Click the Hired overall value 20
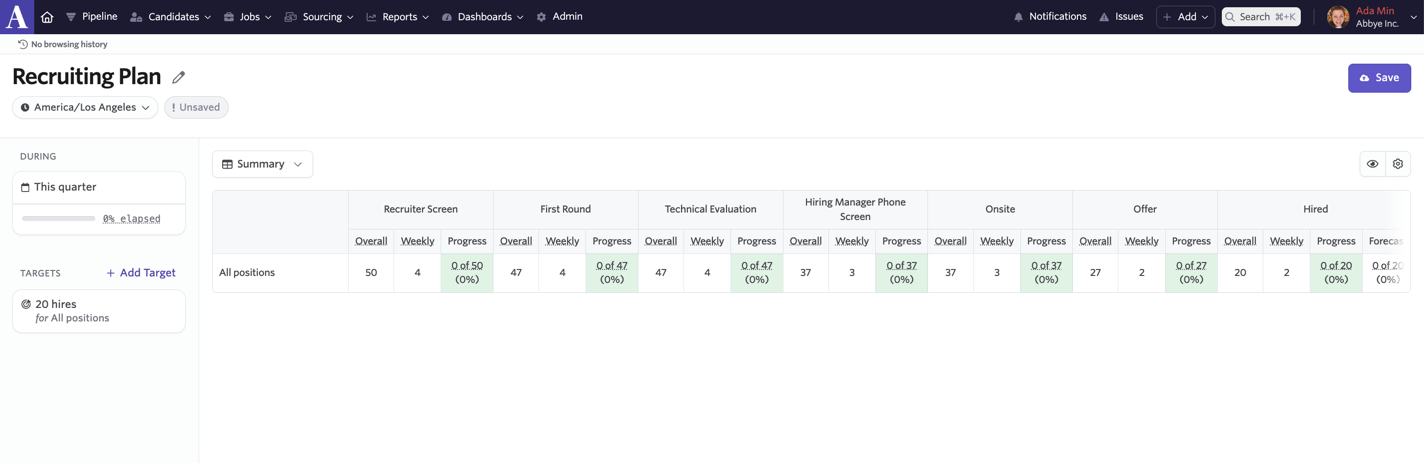Screen dimensions: 1424x463 click(x=1240, y=272)
